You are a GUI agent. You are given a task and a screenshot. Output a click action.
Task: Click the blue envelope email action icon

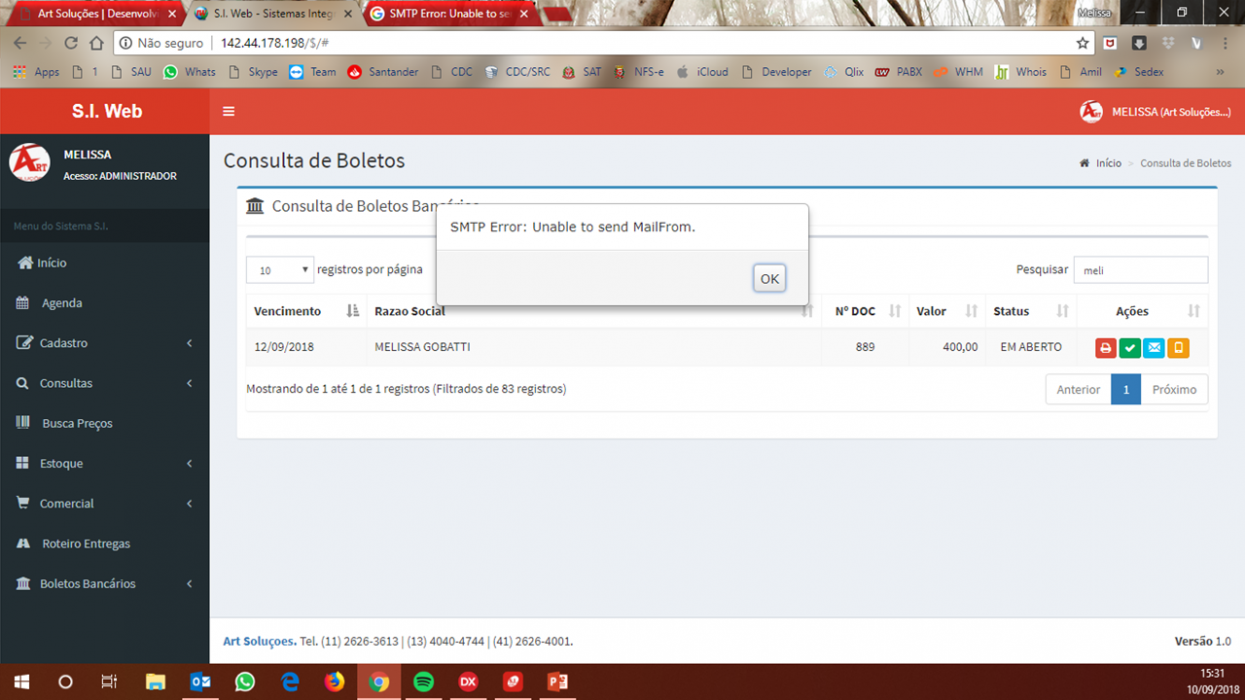1154,347
